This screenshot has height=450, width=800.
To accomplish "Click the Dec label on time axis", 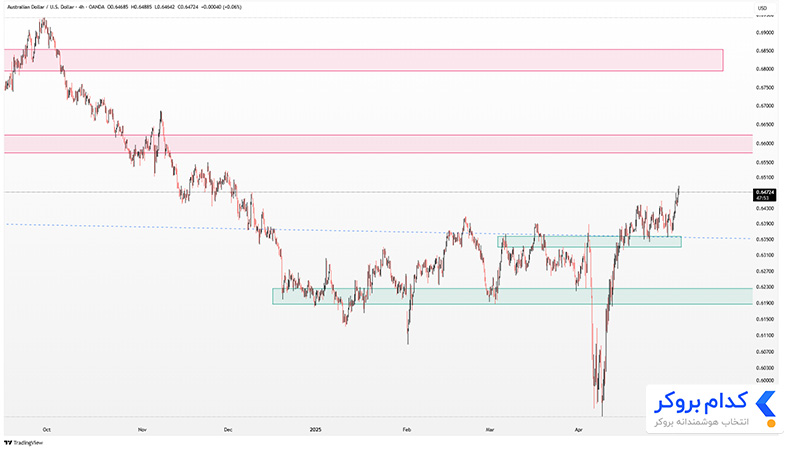I will click(x=228, y=430).
